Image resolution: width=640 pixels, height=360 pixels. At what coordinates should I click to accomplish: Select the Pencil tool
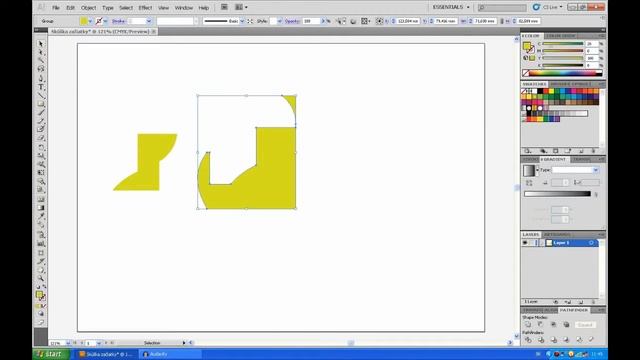point(41,121)
